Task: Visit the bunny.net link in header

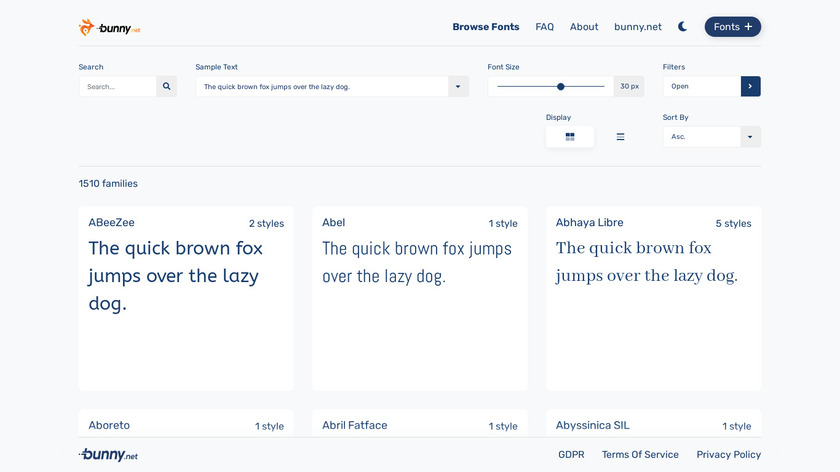Action: 638,27
